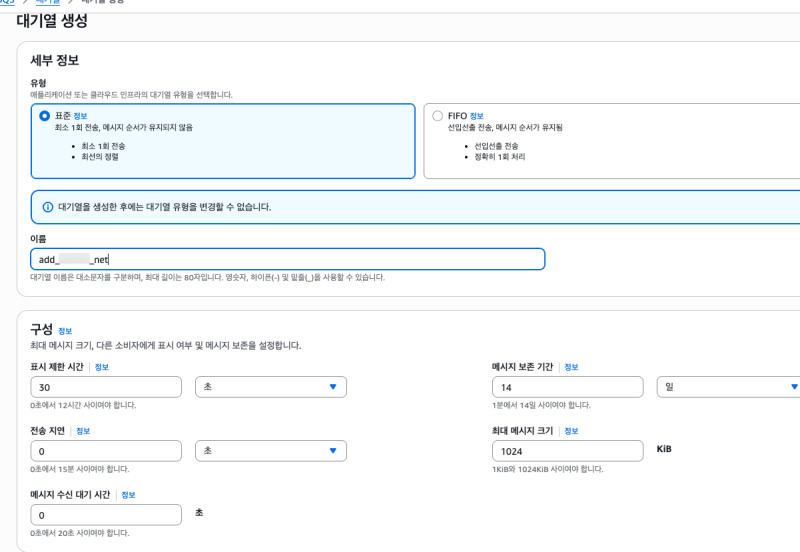
Task: Click the 메시지 수신 대기 시간 value field
Action: [x=106, y=515]
